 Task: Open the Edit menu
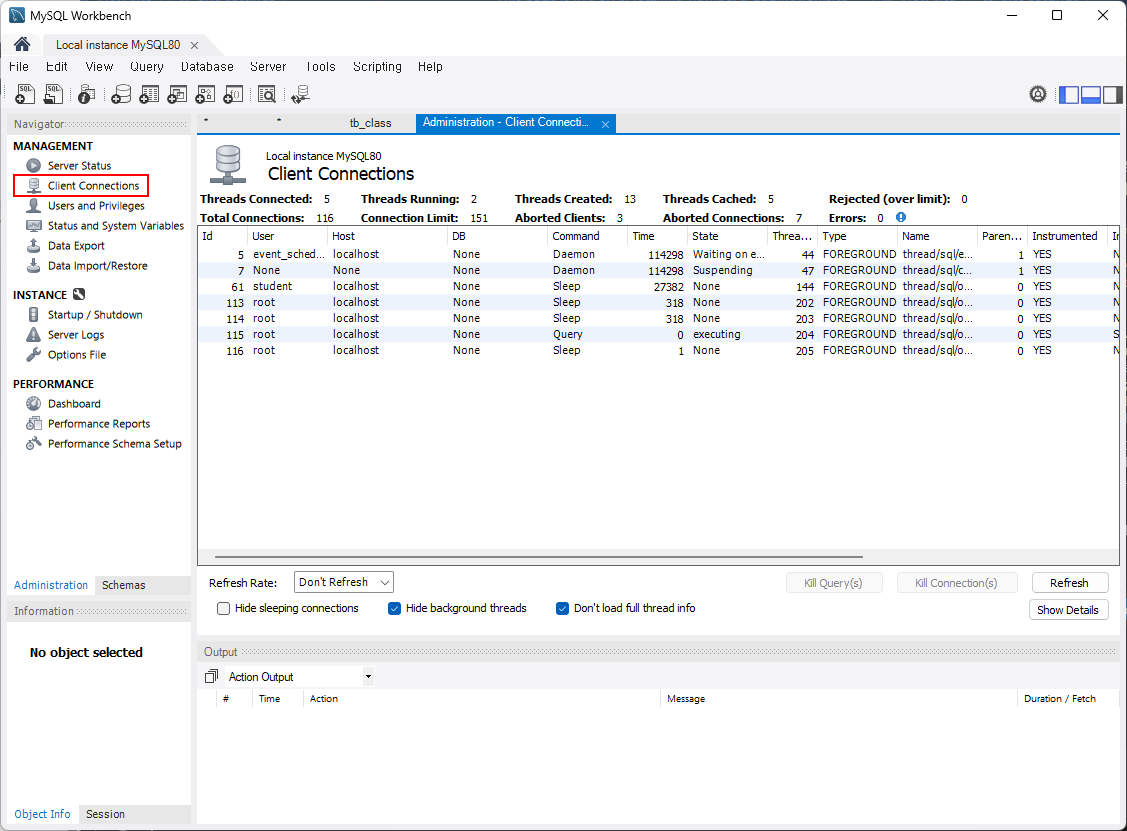tap(57, 67)
